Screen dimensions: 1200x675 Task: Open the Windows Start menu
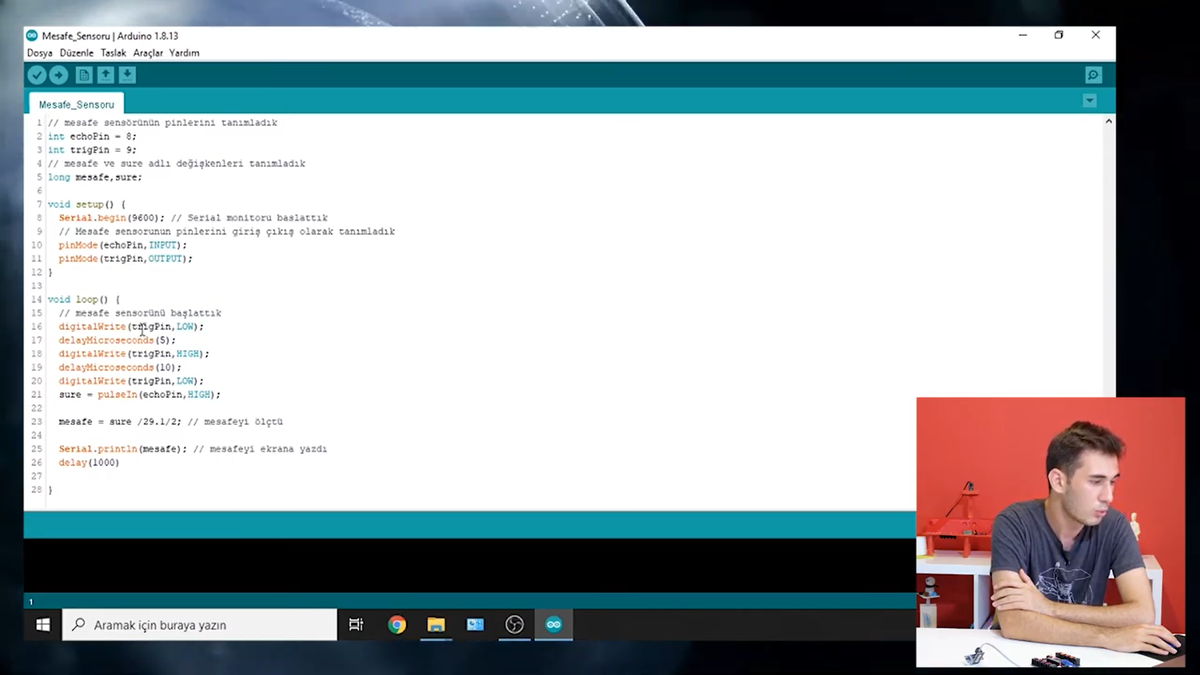point(43,625)
